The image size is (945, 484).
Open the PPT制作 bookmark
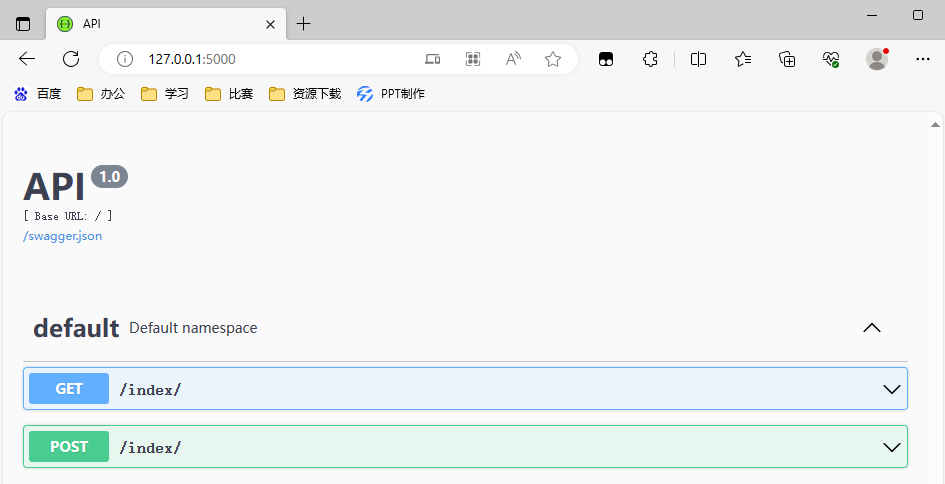click(x=391, y=94)
